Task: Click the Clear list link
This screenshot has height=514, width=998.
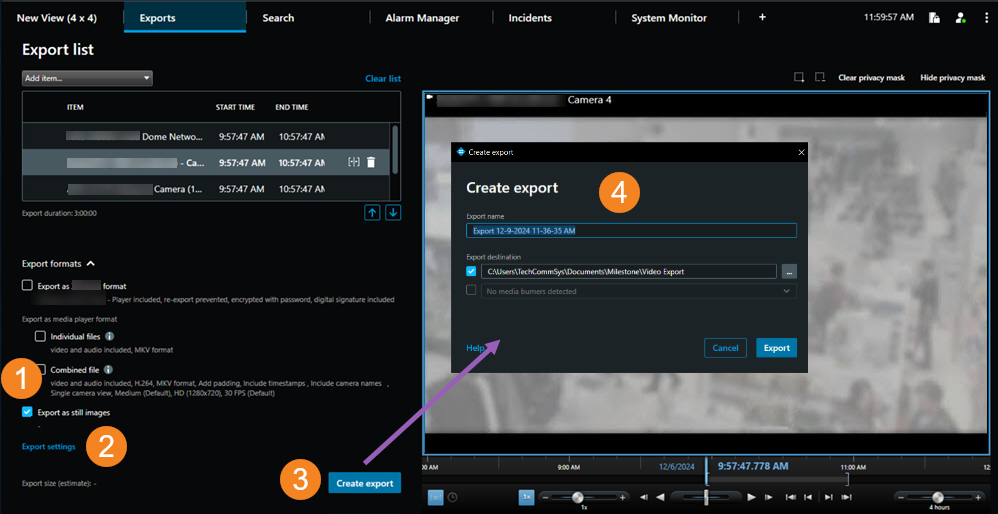Action: click(383, 78)
